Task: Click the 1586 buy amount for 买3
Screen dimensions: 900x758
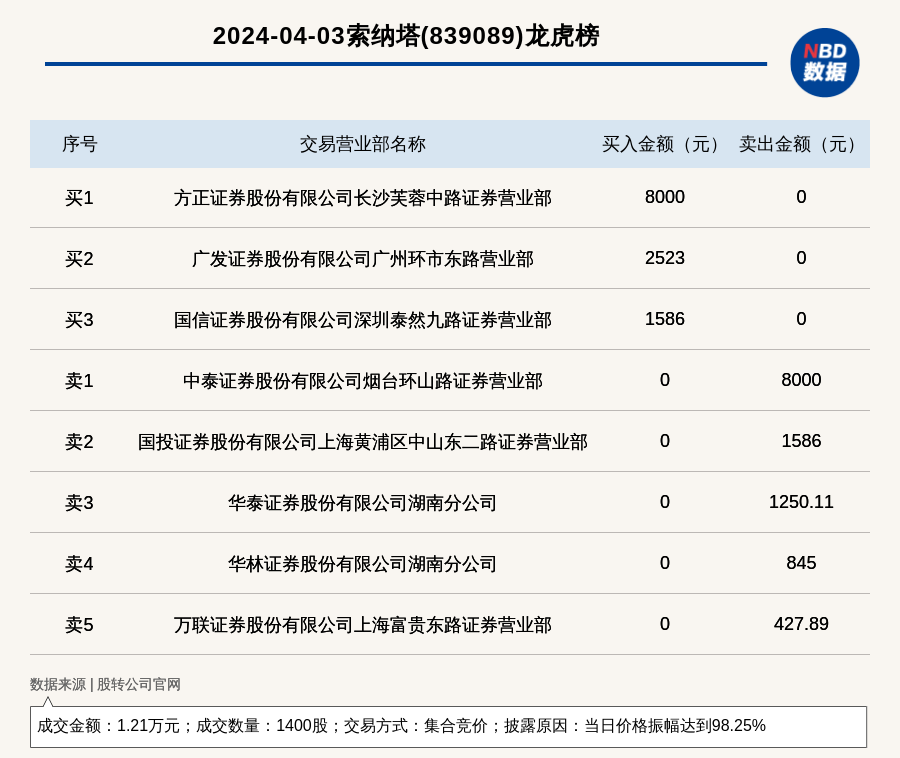Action: 665,318
